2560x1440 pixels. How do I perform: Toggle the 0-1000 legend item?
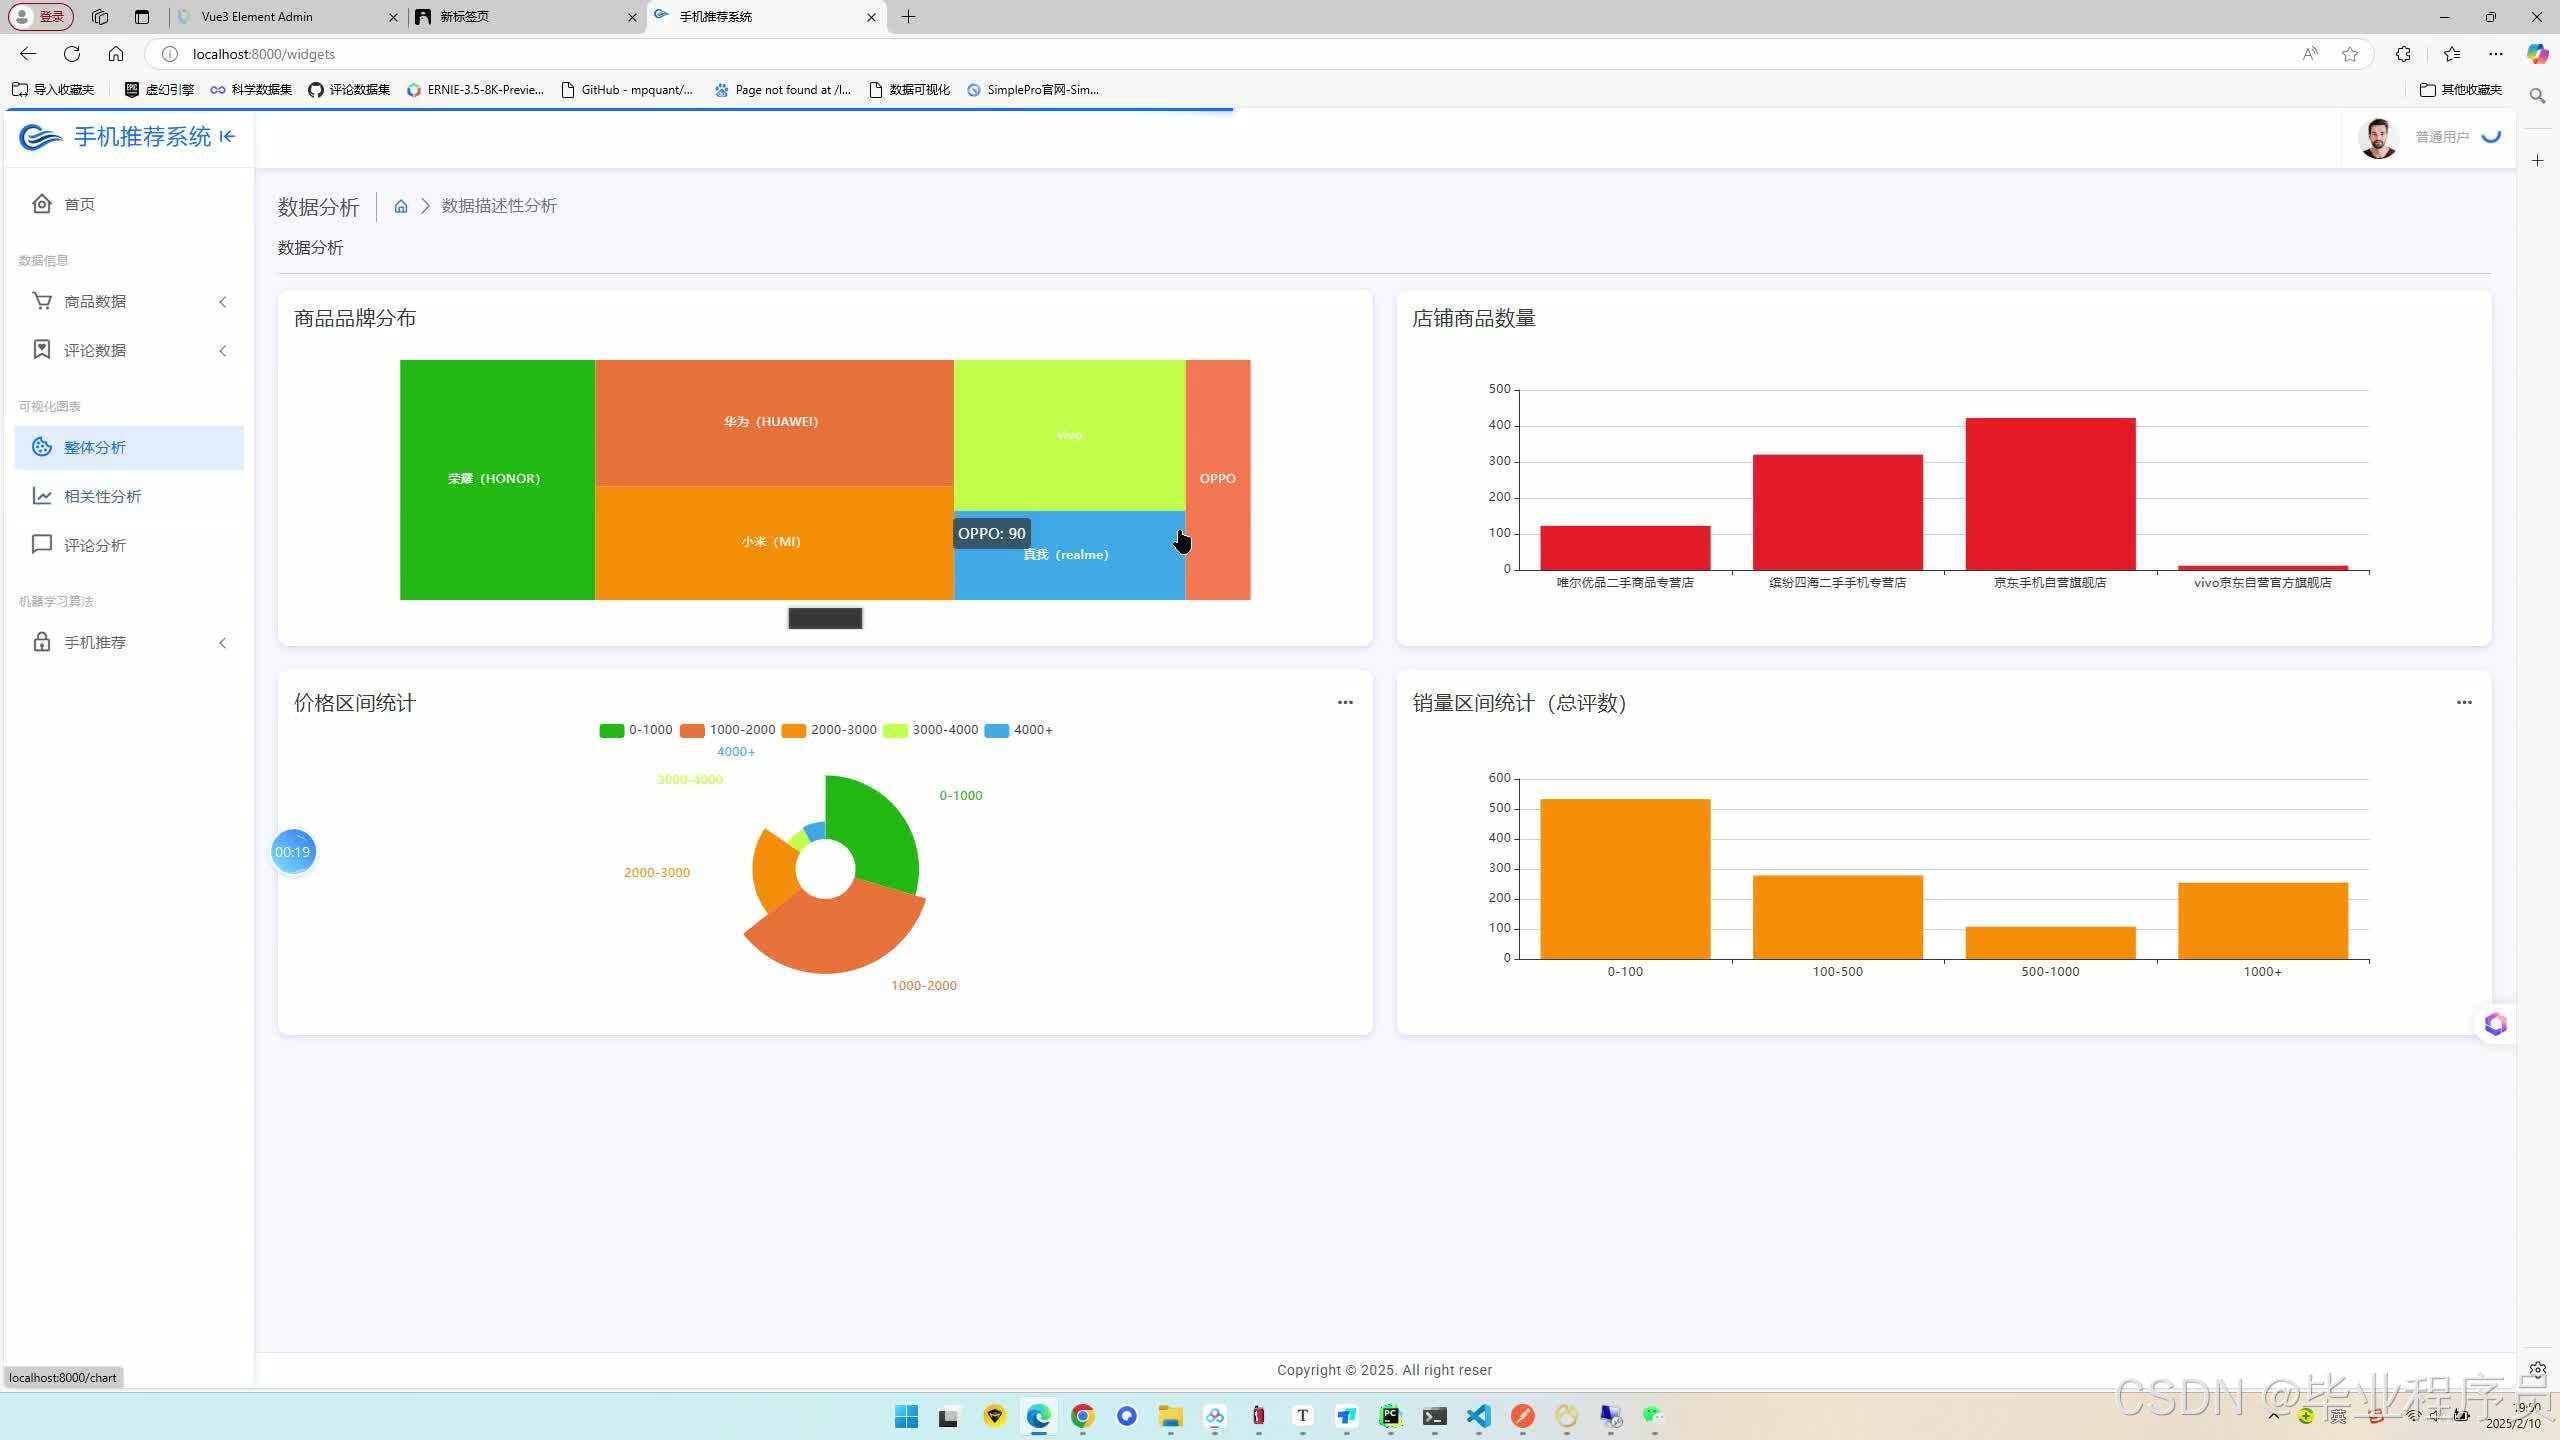pyautogui.click(x=636, y=730)
